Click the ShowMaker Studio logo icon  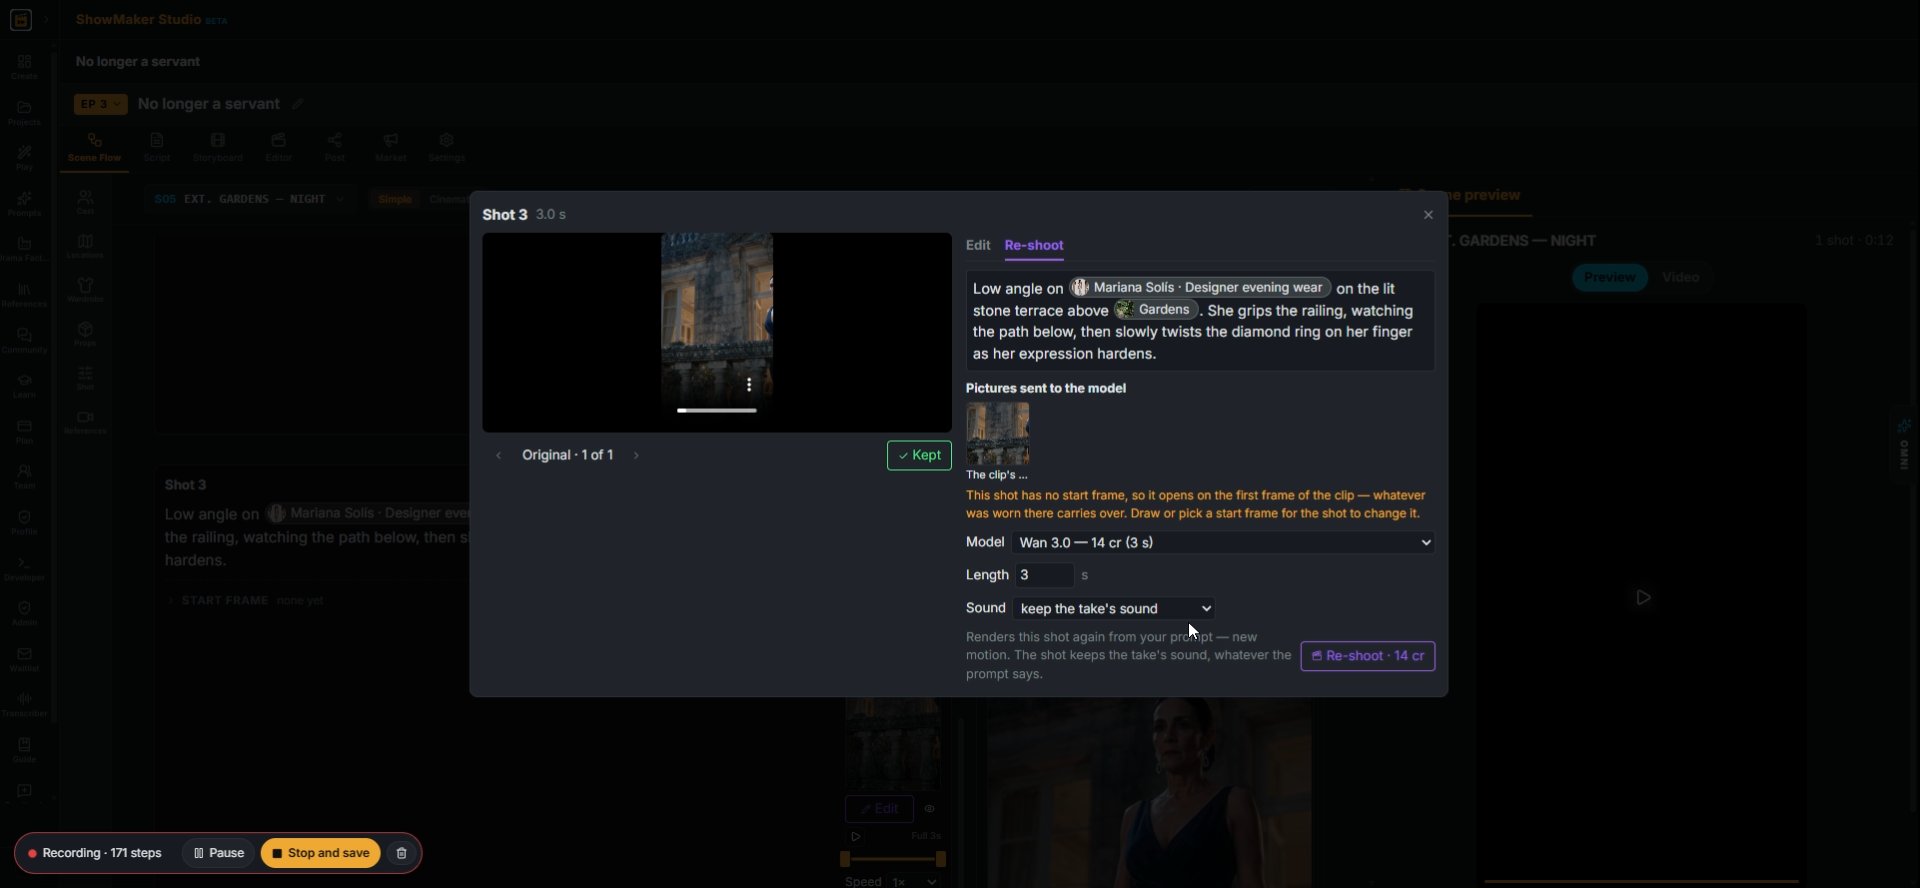21,20
